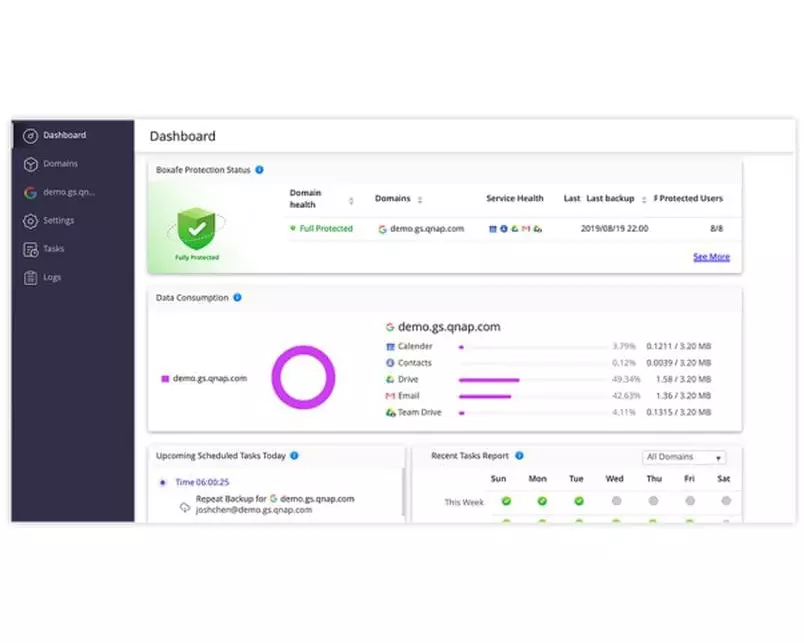Open the Domains section in sidebar
This screenshot has height=643, width=804.
point(30,164)
